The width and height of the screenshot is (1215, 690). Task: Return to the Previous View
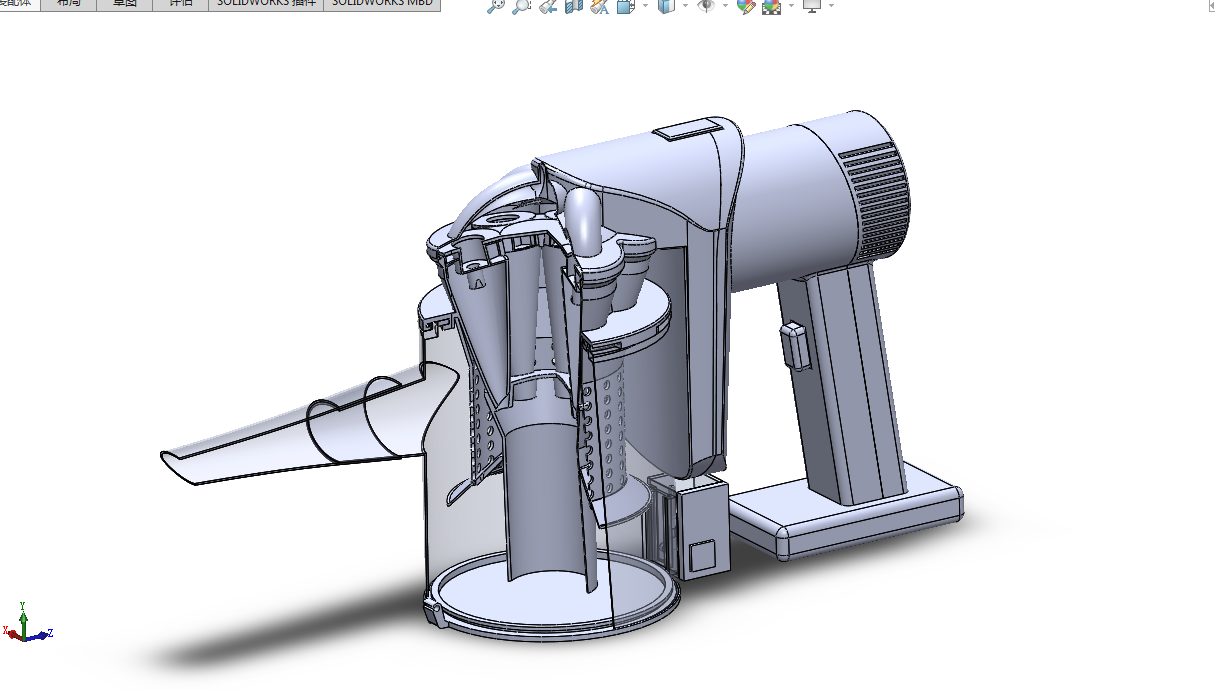pos(547,5)
